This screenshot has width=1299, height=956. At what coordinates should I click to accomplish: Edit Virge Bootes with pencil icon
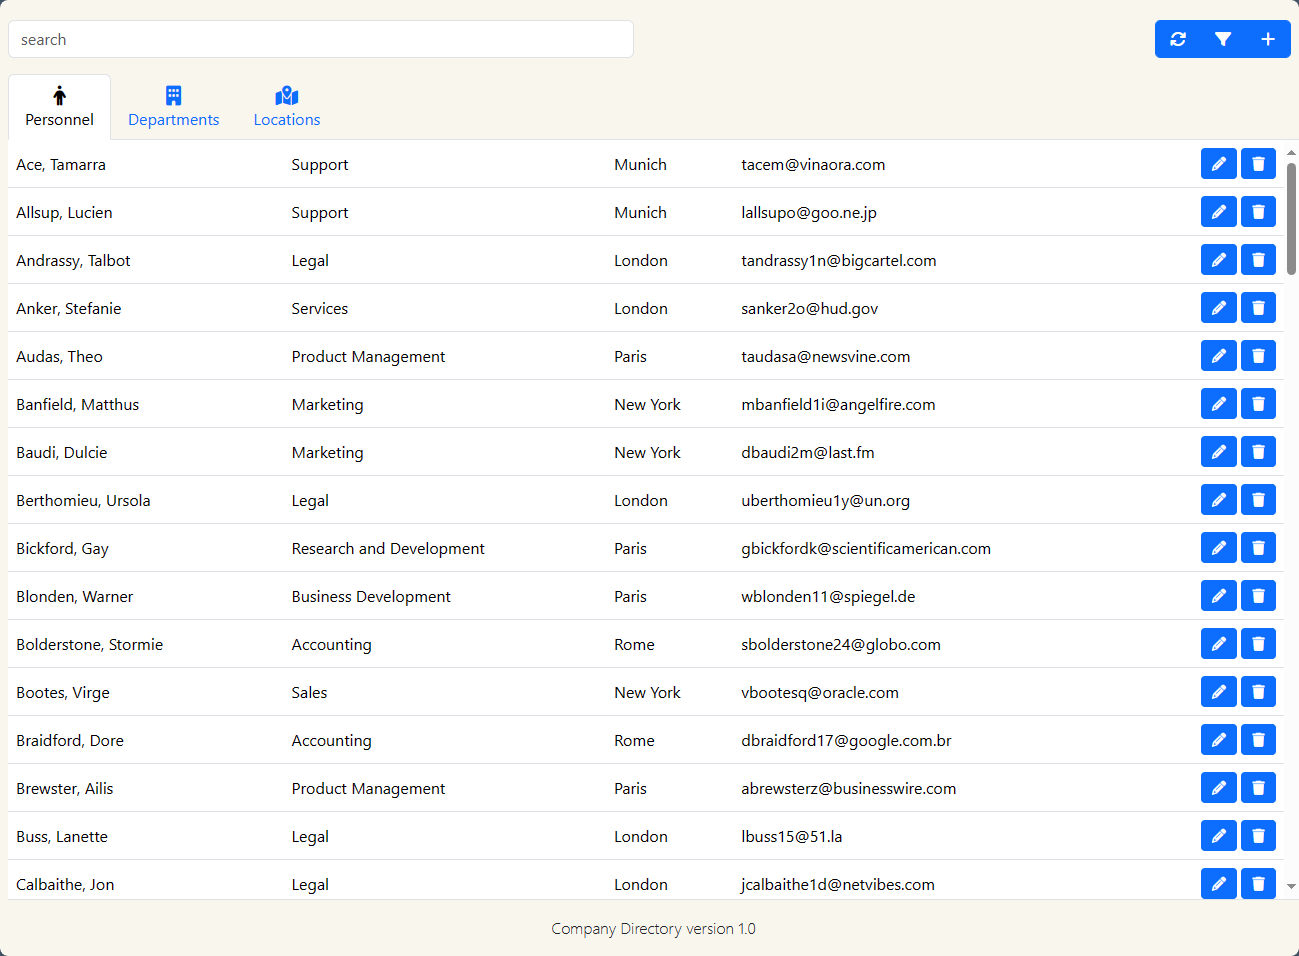click(x=1218, y=692)
